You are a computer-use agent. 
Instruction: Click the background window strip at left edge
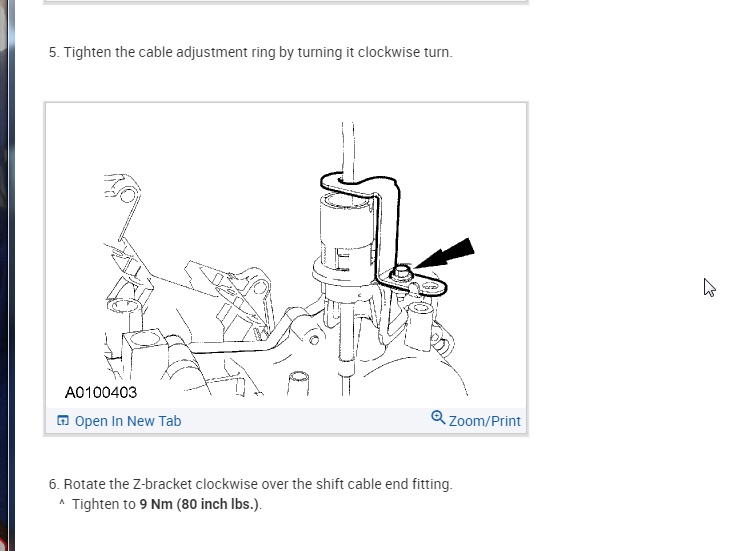(x=7, y=275)
